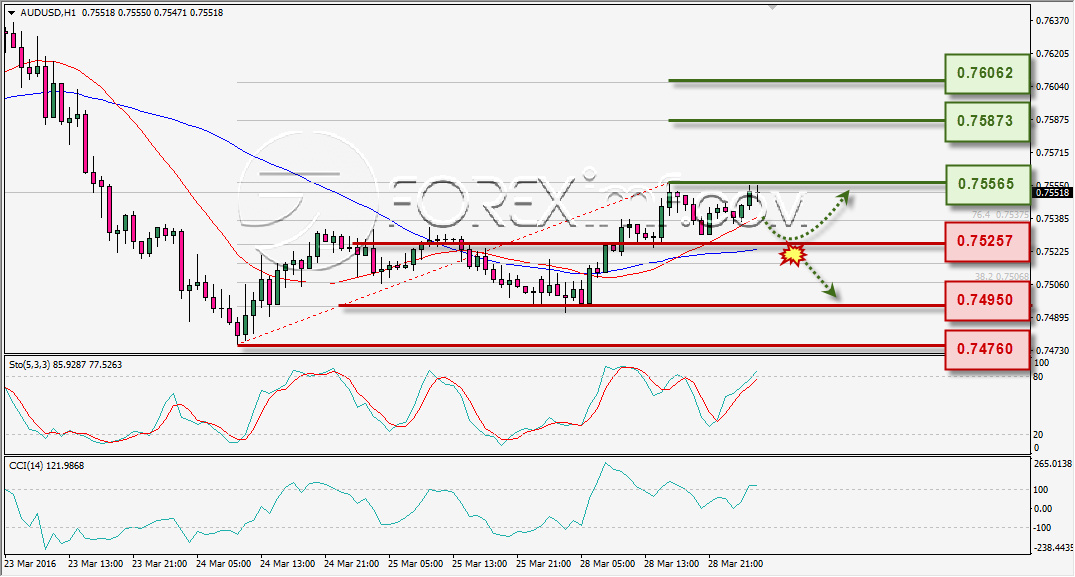
Task: Click price axis value 0.75385
Action: [1052, 219]
